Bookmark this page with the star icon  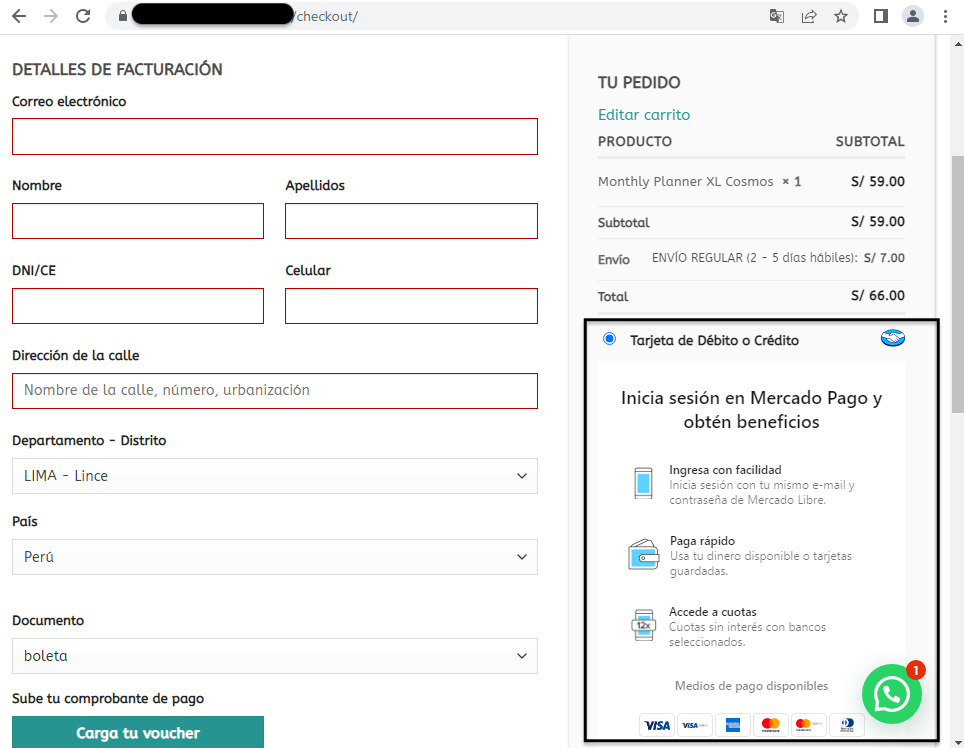tap(840, 16)
